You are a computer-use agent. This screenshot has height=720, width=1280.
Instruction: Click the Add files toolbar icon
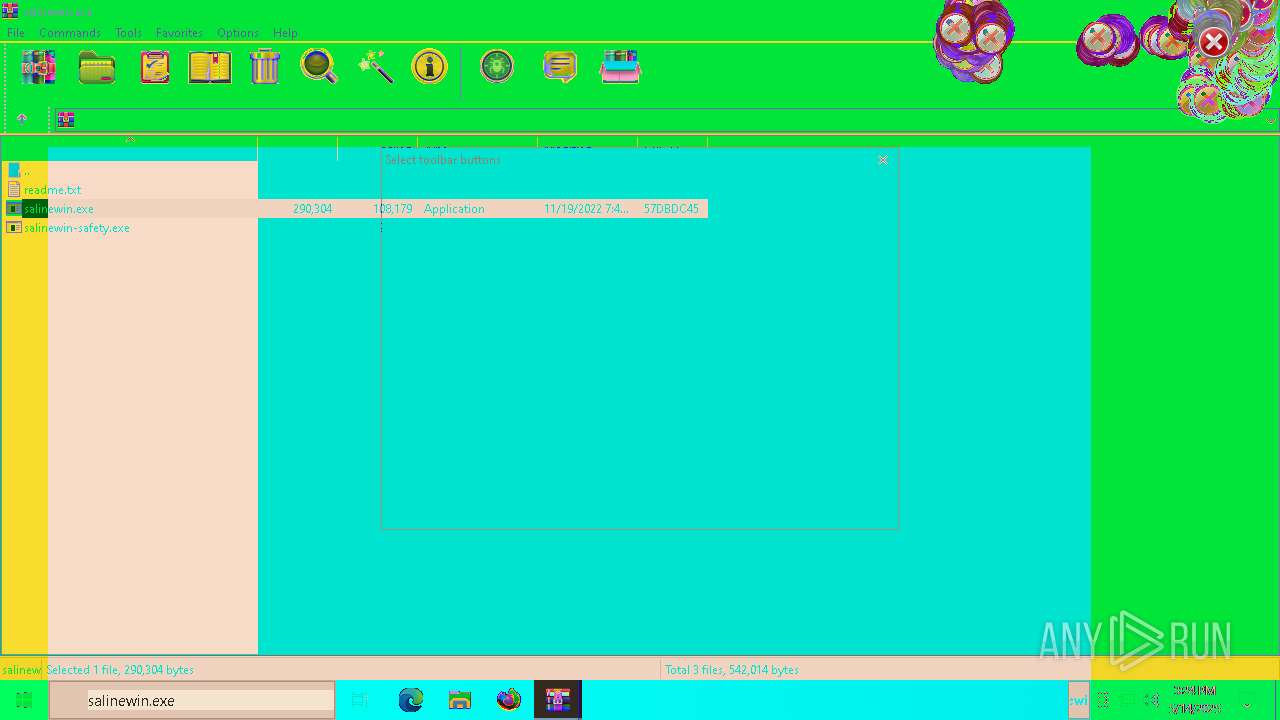[38, 67]
